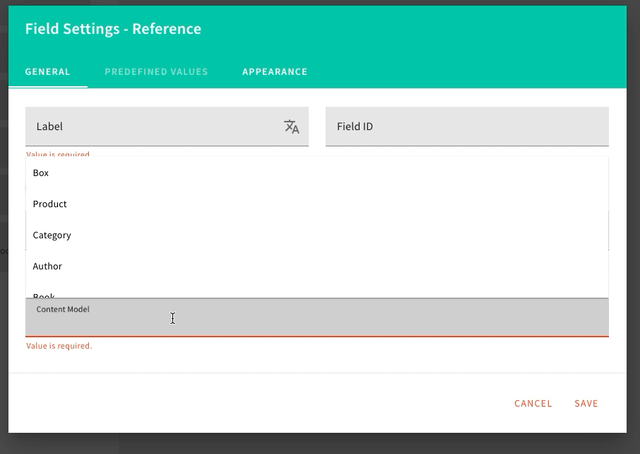Choose Category in the content model list
640x454 pixels.
pyautogui.click(x=317, y=235)
